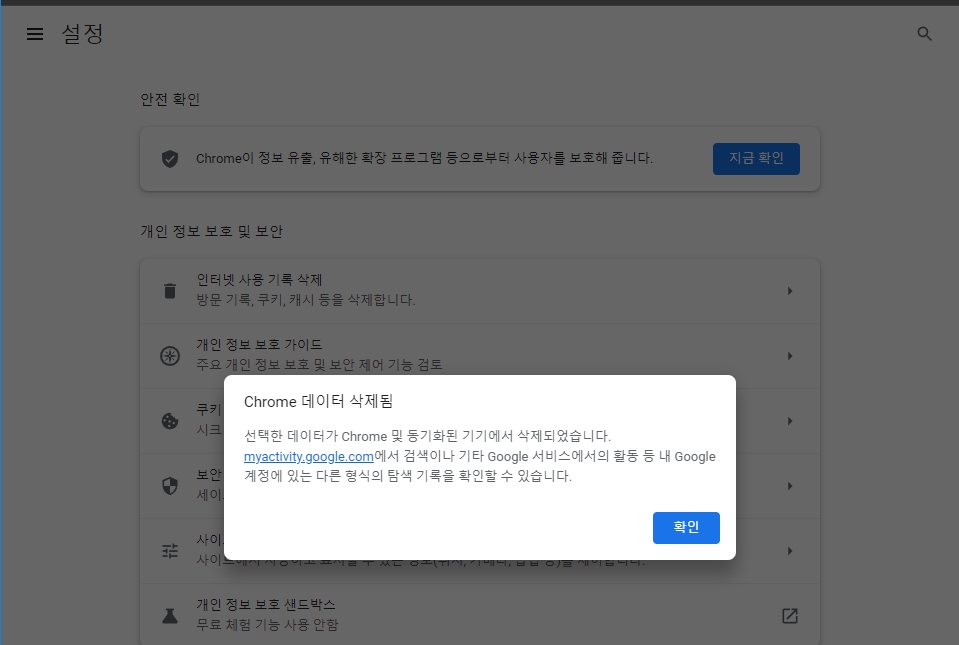
Task: Click the safety check shield icon
Action: click(170, 159)
